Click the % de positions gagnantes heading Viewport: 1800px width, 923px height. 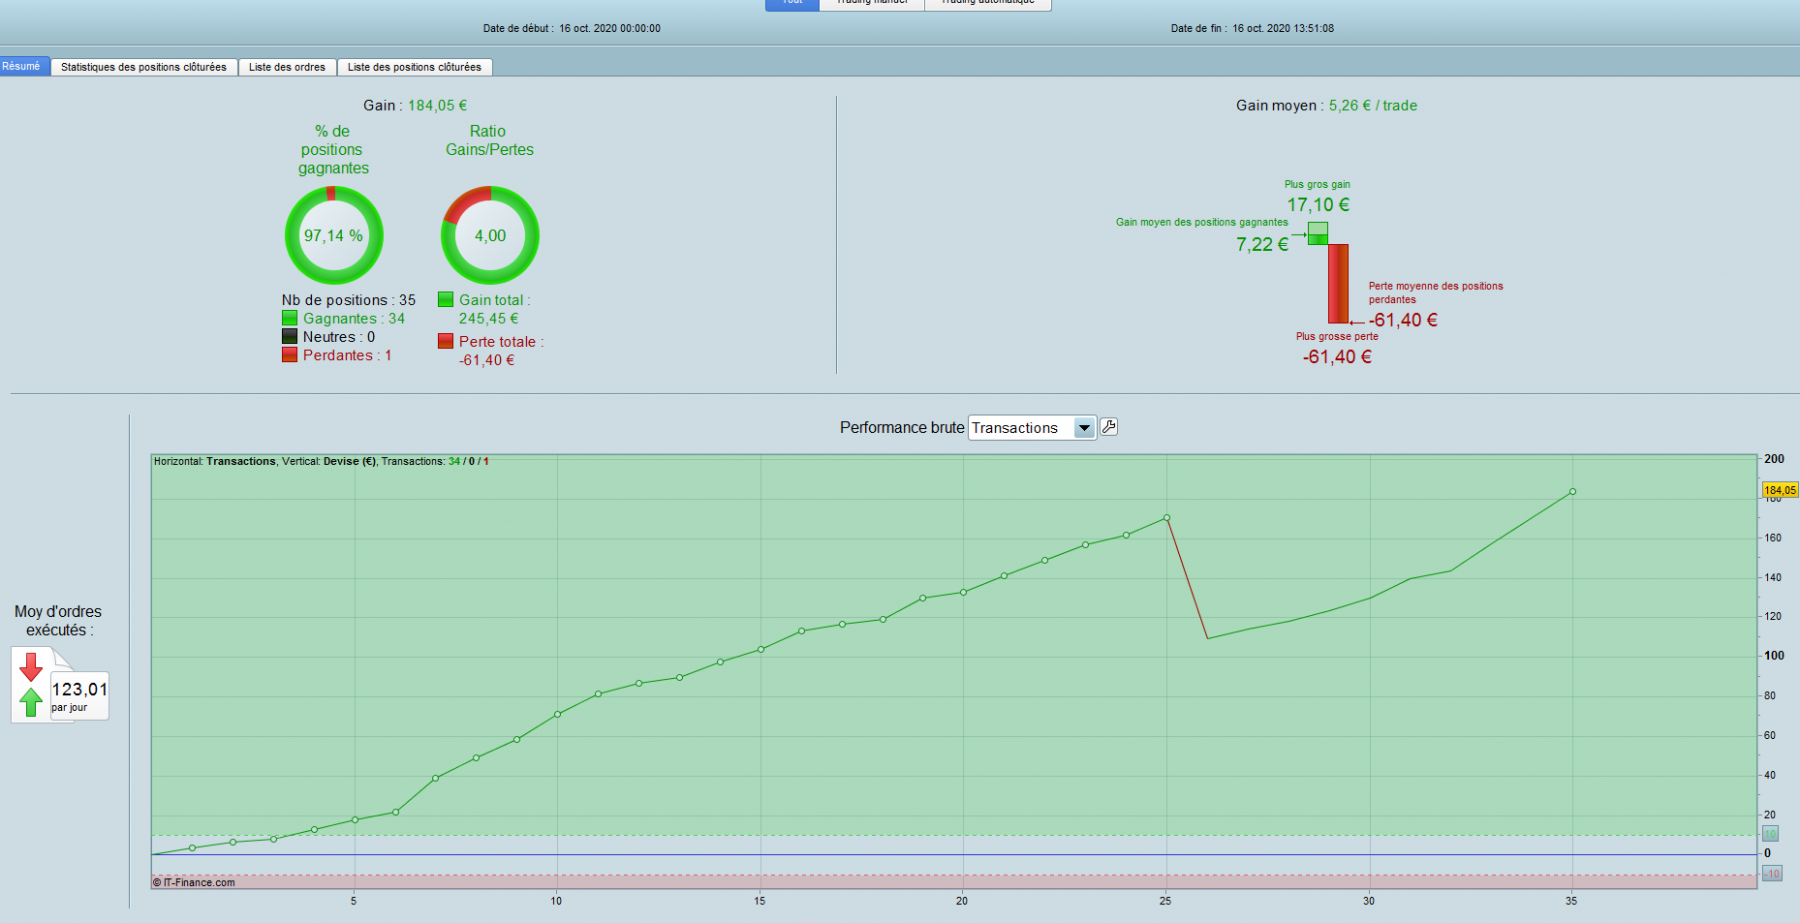(x=333, y=149)
